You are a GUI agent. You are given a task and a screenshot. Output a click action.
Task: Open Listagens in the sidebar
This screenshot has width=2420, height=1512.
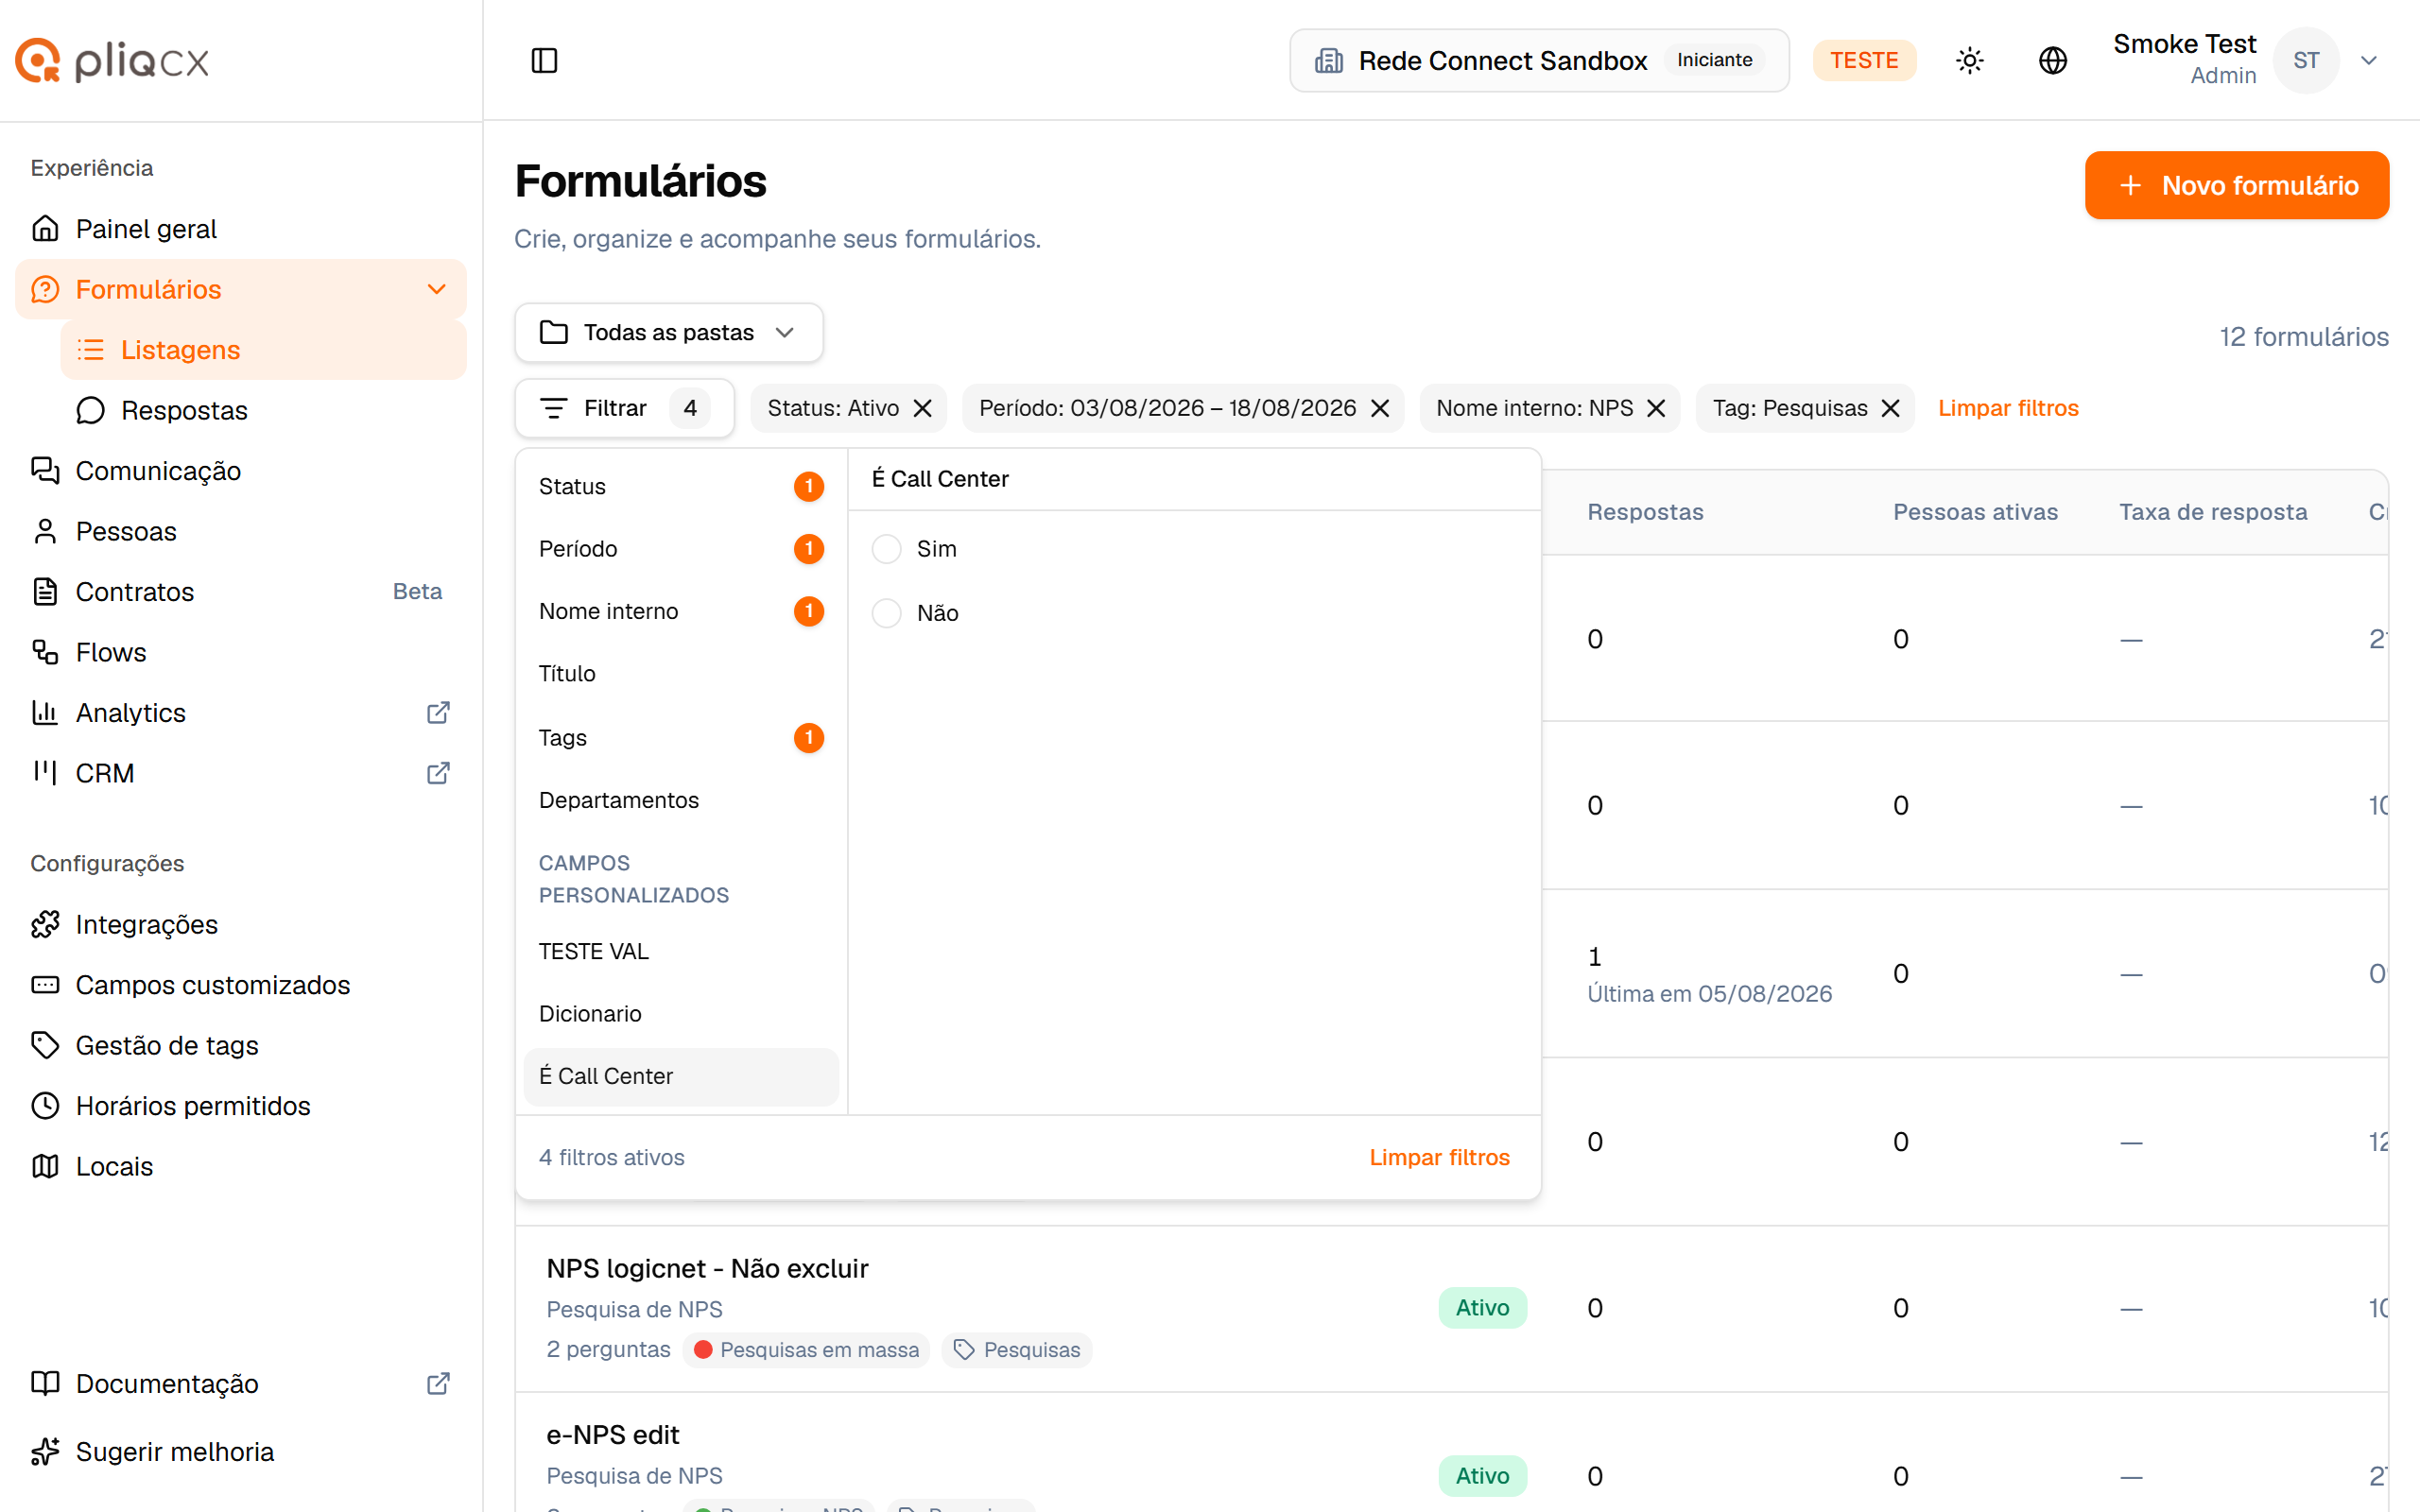click(x=263, y=349)
